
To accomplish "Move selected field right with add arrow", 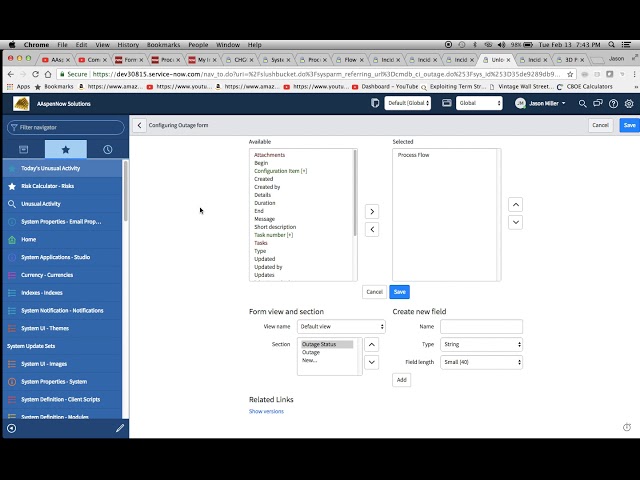I will coord(372,211).
